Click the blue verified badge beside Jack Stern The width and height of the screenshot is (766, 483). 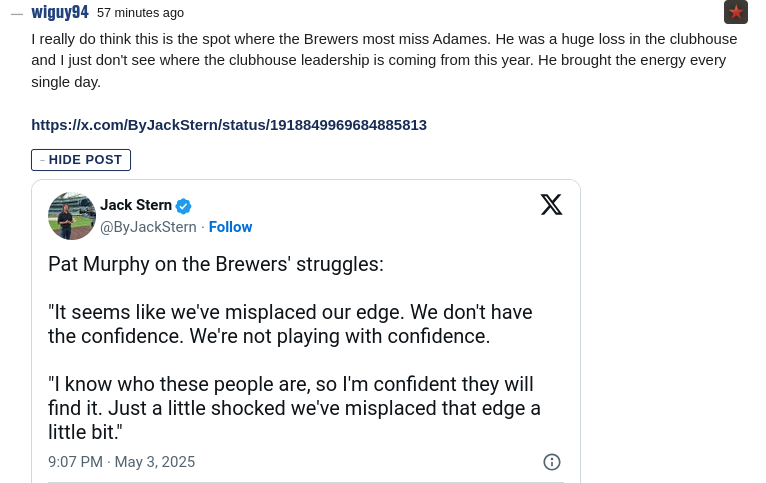click(x=184, y=206)
